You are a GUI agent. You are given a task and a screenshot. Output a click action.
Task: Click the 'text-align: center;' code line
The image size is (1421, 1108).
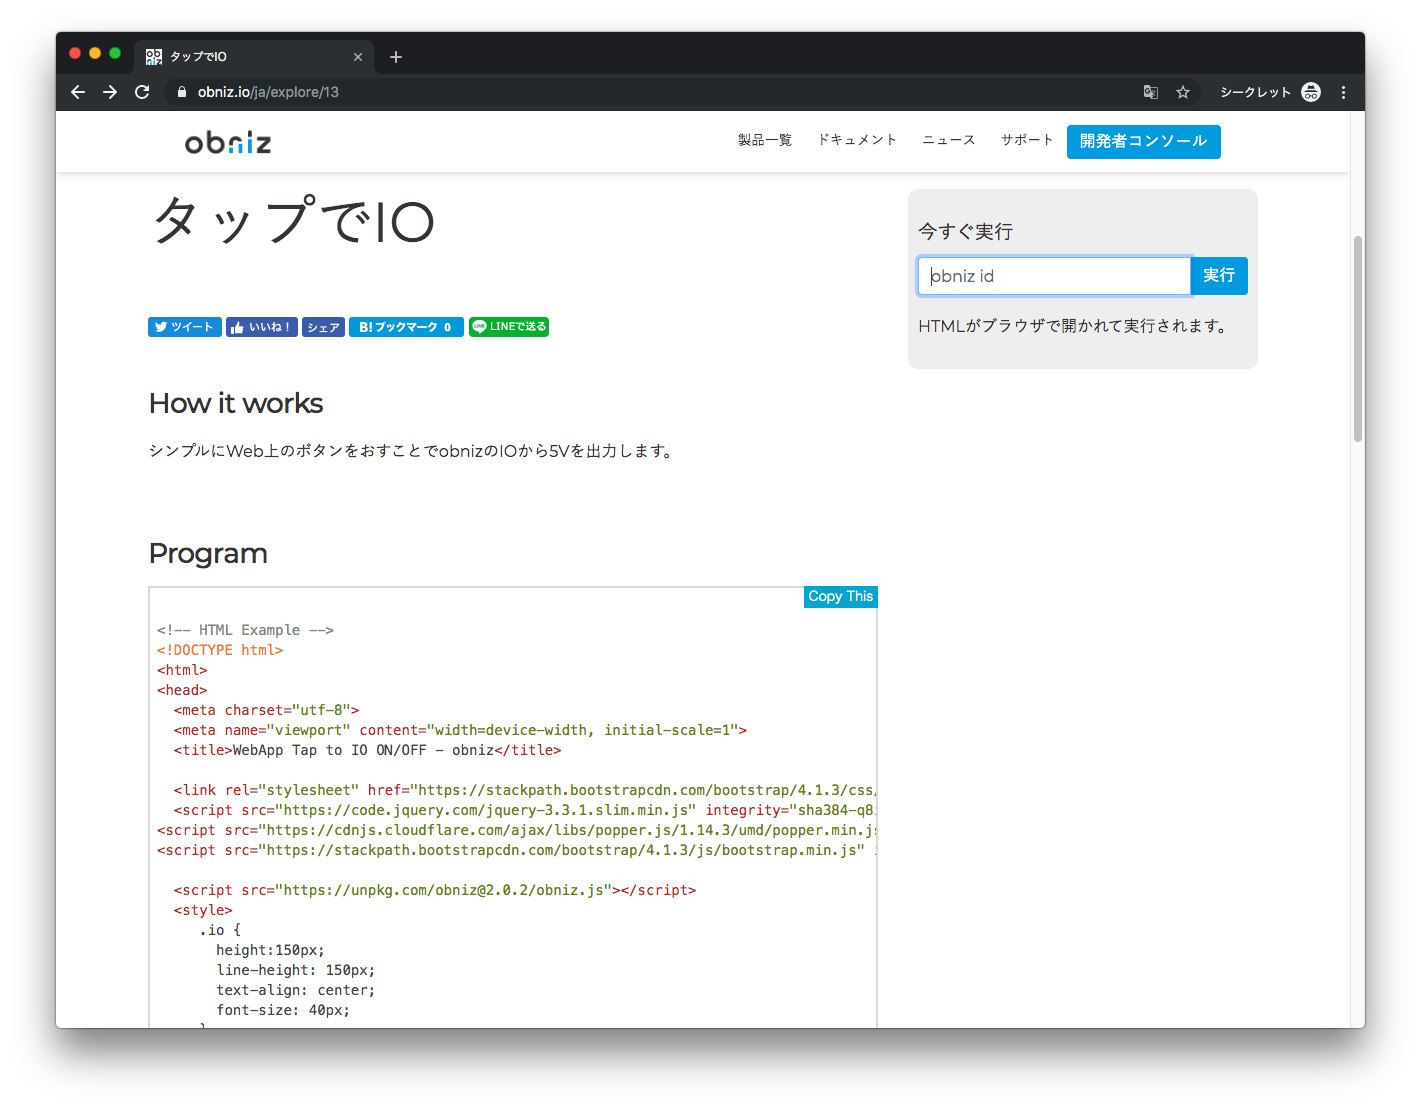pos(296,990)
